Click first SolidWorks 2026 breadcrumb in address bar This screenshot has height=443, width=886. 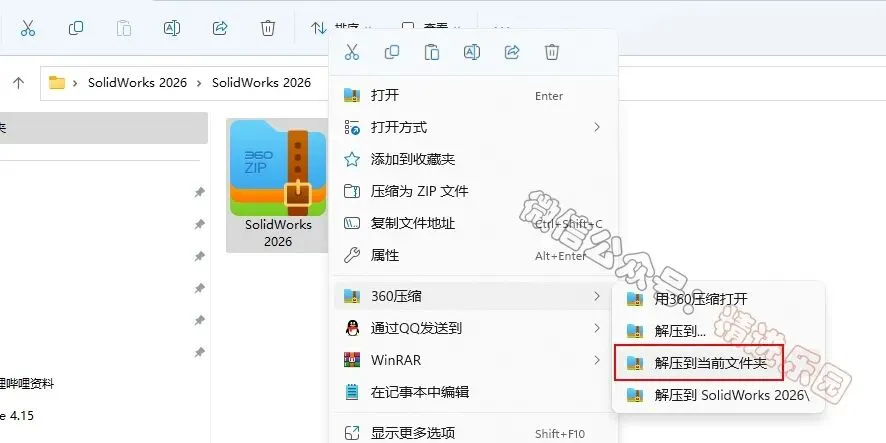137,82
